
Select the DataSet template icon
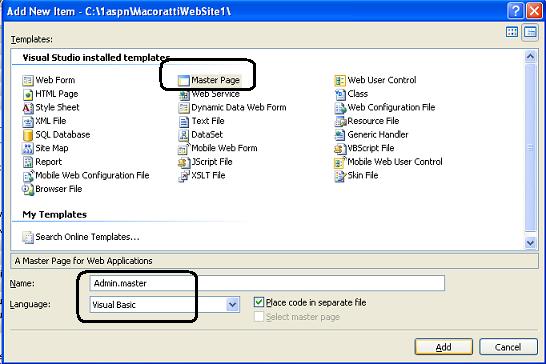click(184, 135)
